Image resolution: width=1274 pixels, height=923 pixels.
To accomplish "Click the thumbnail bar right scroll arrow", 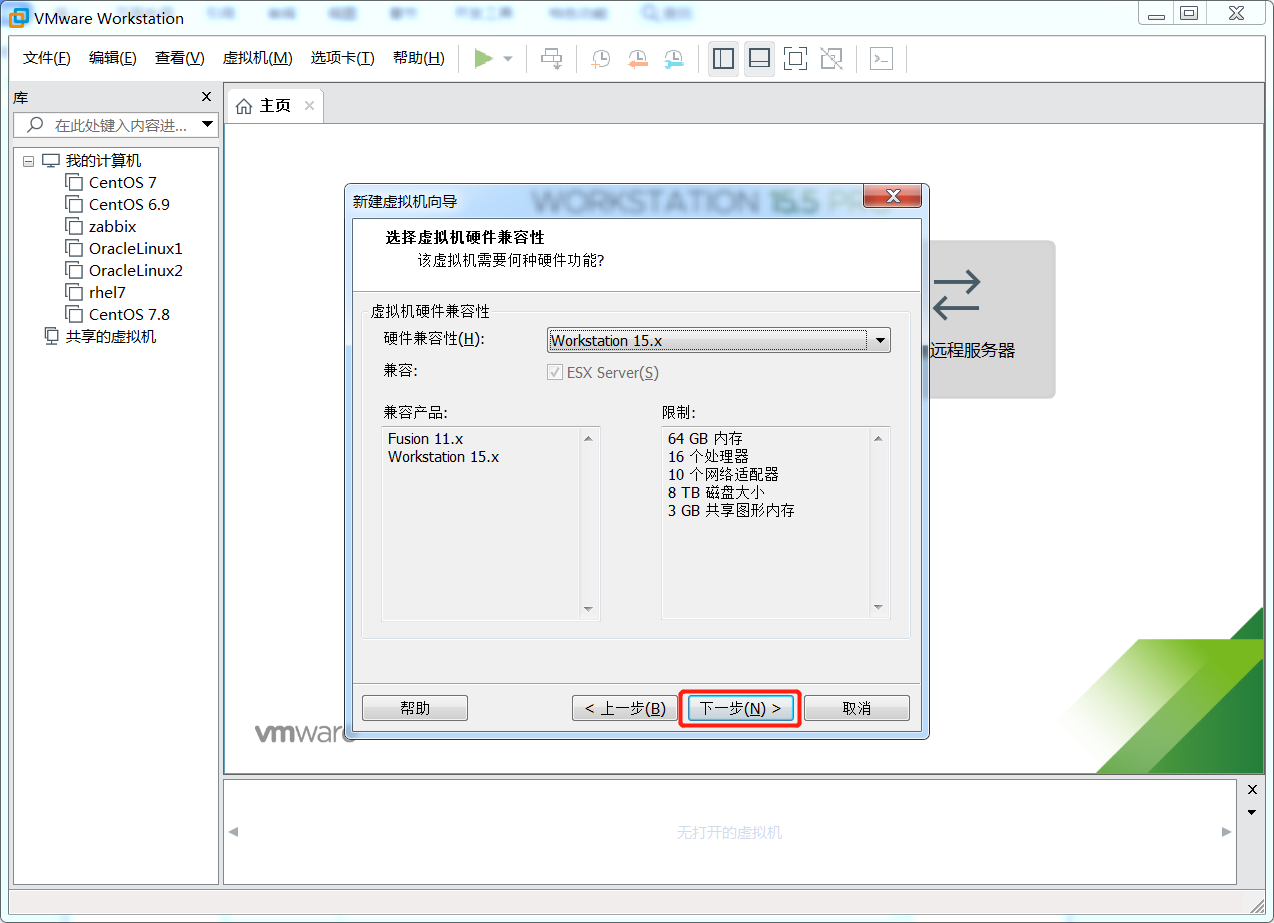I will [1227, 832].
